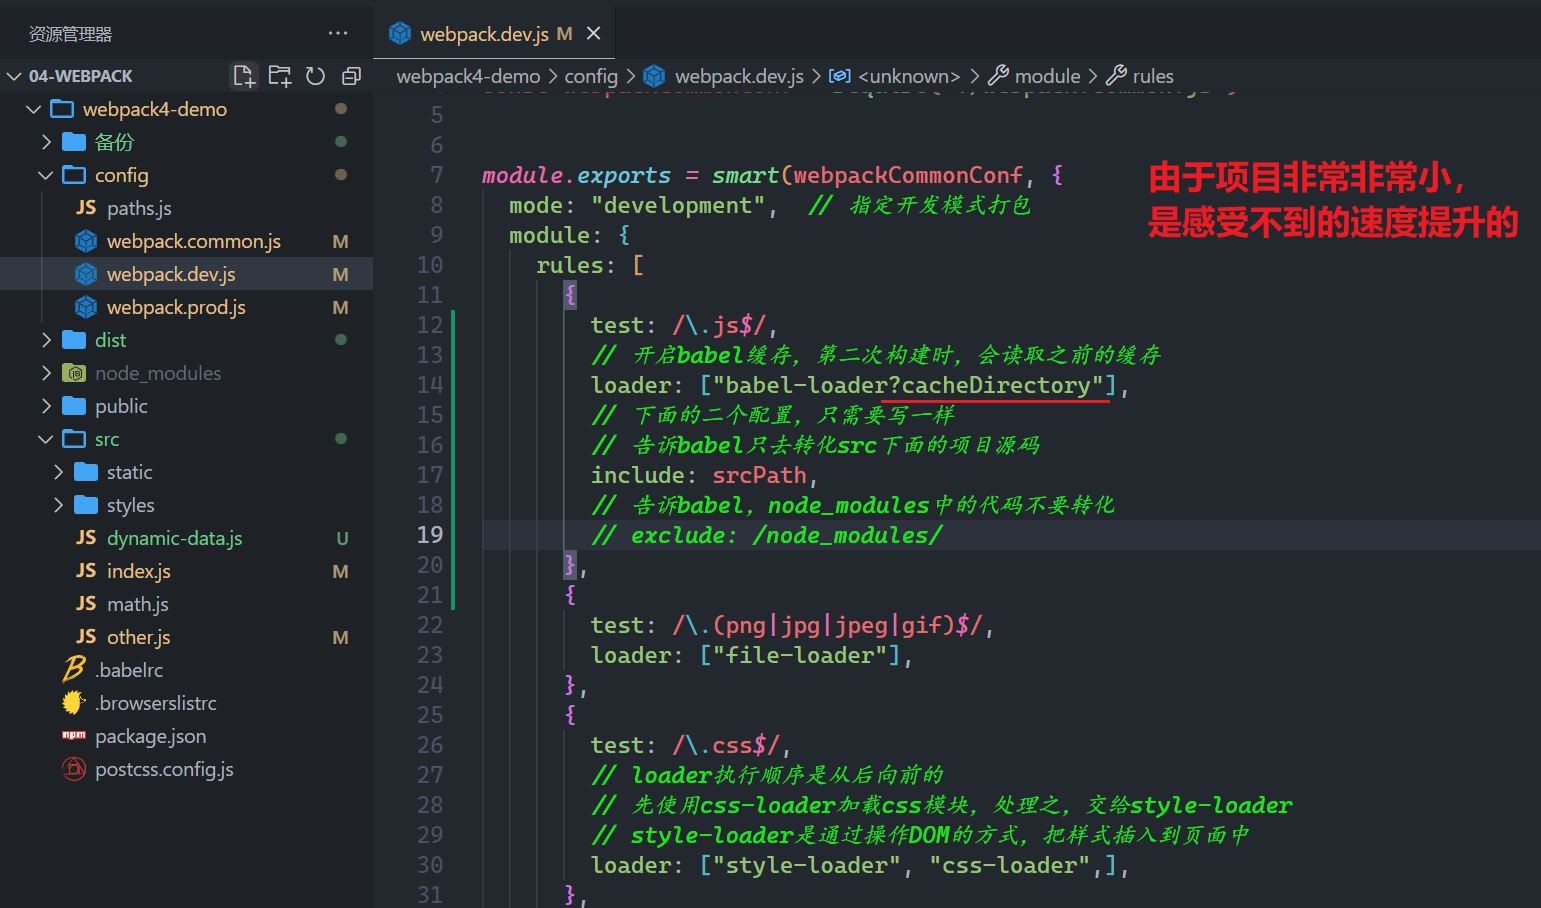
Task: Click the wrench icon before rules breadcrumb
Action: 1116,75
